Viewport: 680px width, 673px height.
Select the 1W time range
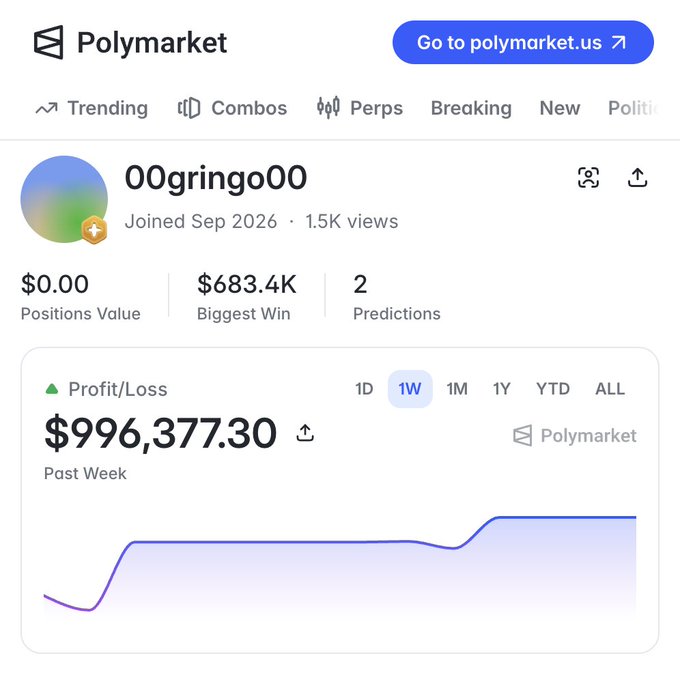point(410,389)
